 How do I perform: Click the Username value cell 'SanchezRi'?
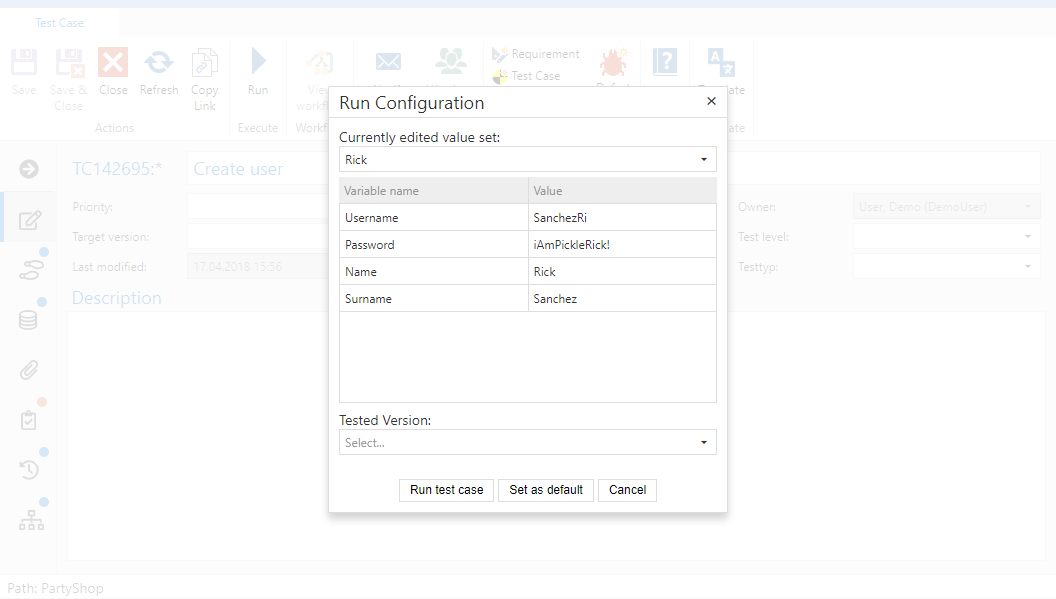pyautogui.click(x=621, y=218)
